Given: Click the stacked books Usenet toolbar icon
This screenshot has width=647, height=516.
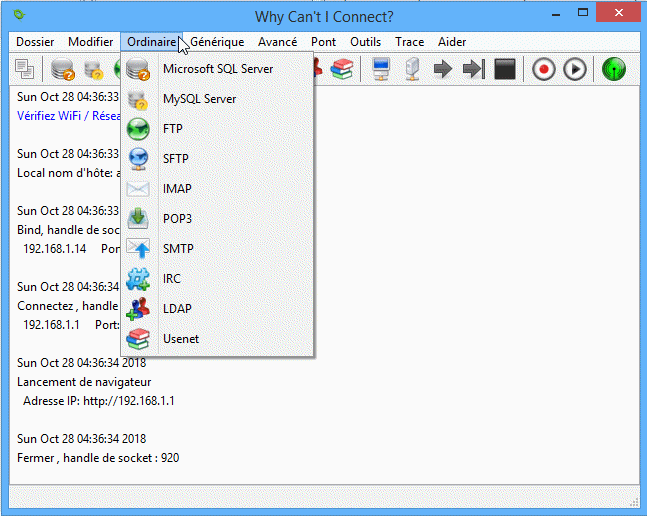Looking at the screenshot, I should 342,69.
